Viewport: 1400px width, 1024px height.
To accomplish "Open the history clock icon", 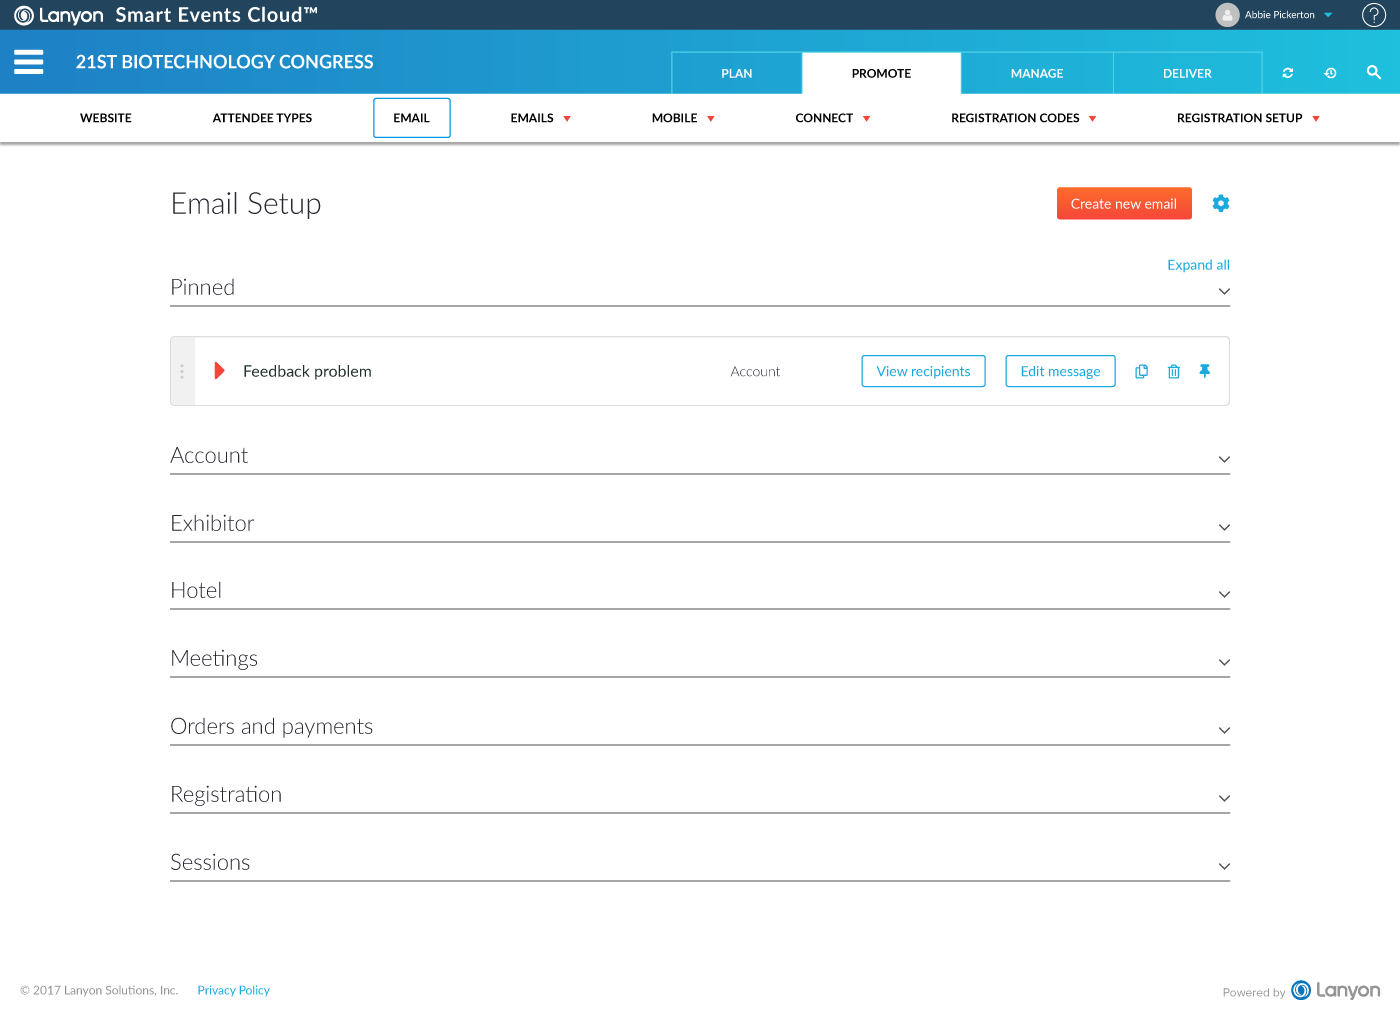I will pyautogui.click(x=1330, y=73).
